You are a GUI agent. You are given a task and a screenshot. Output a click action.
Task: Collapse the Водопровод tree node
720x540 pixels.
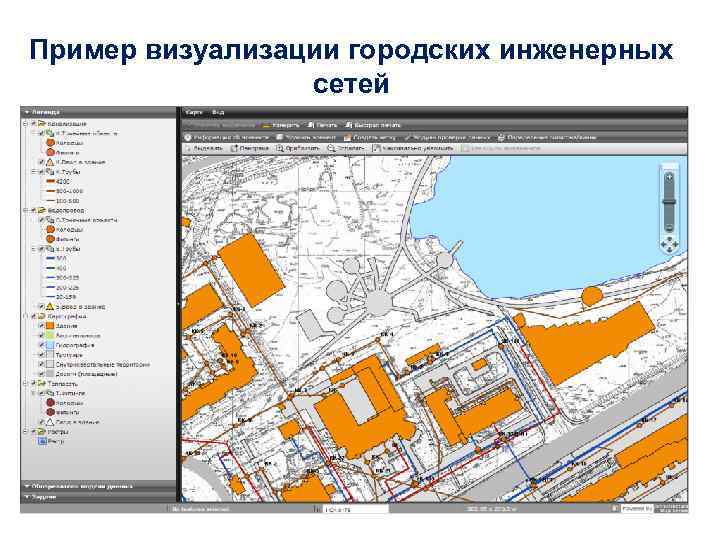(x=26, y=210)
